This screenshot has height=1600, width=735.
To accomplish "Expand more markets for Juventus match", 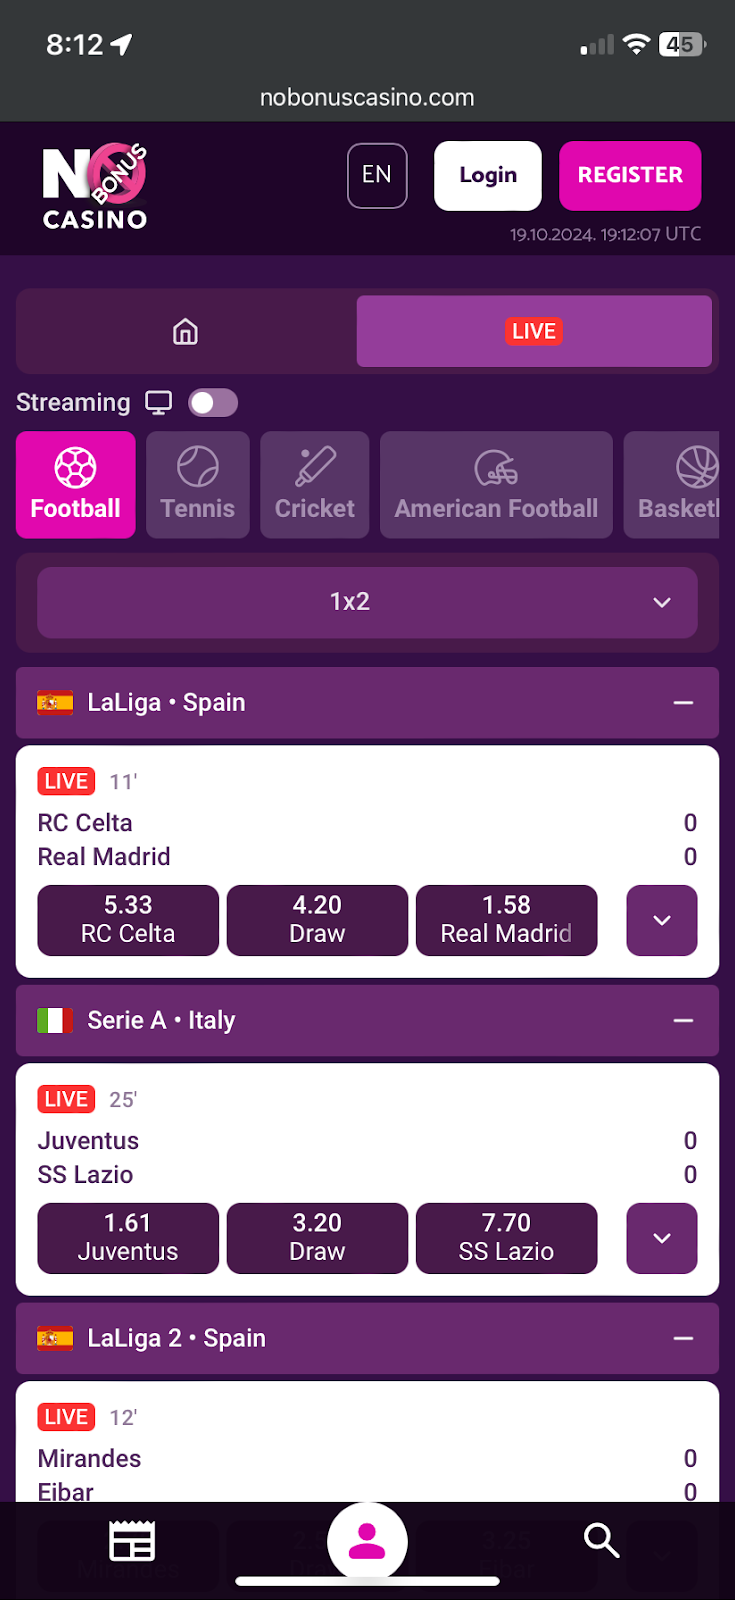I will pos(661,1238).
